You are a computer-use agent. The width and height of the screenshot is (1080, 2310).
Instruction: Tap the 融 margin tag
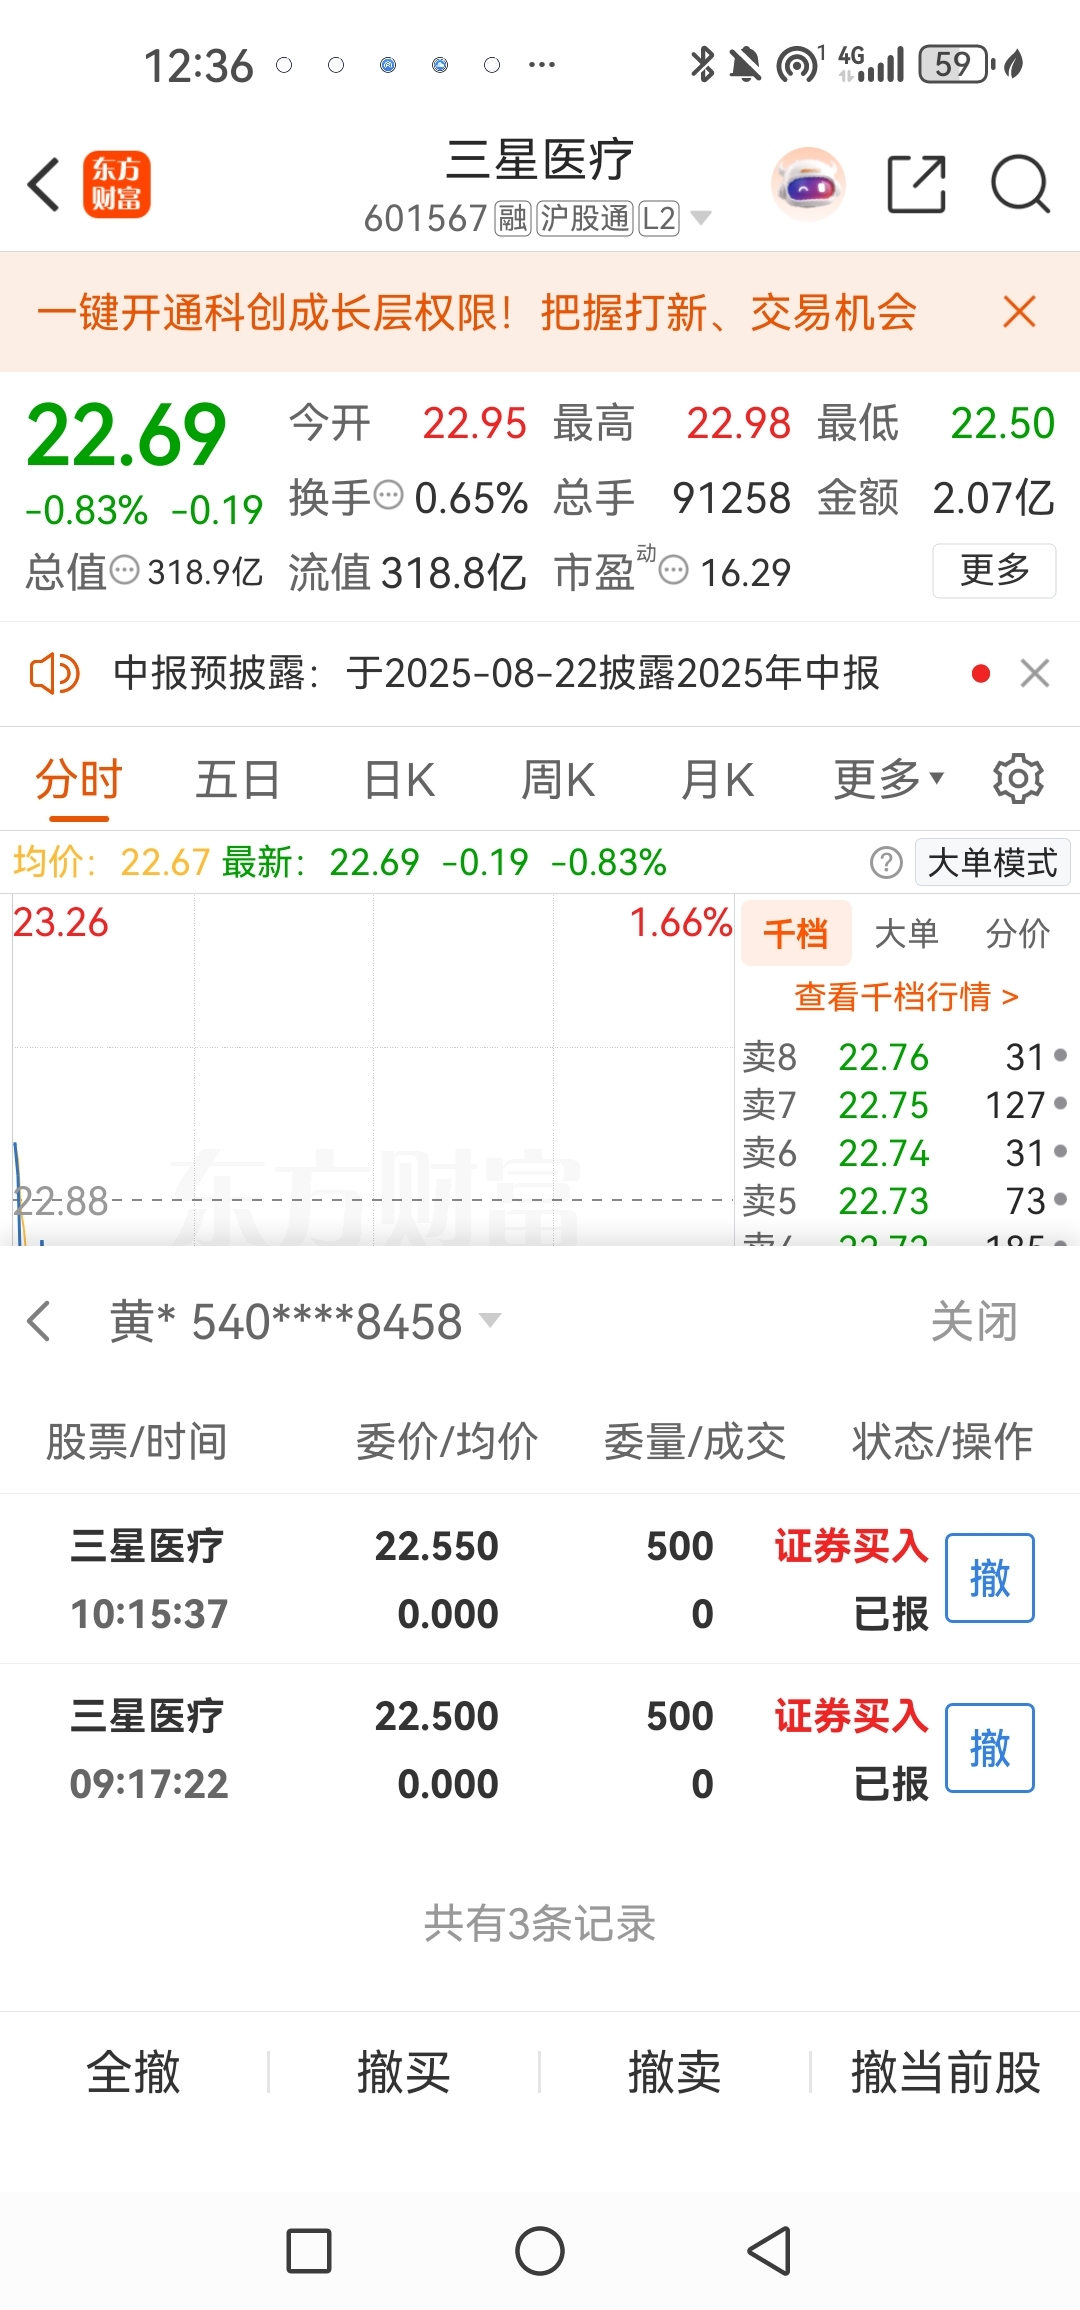(x=513, y=218)
